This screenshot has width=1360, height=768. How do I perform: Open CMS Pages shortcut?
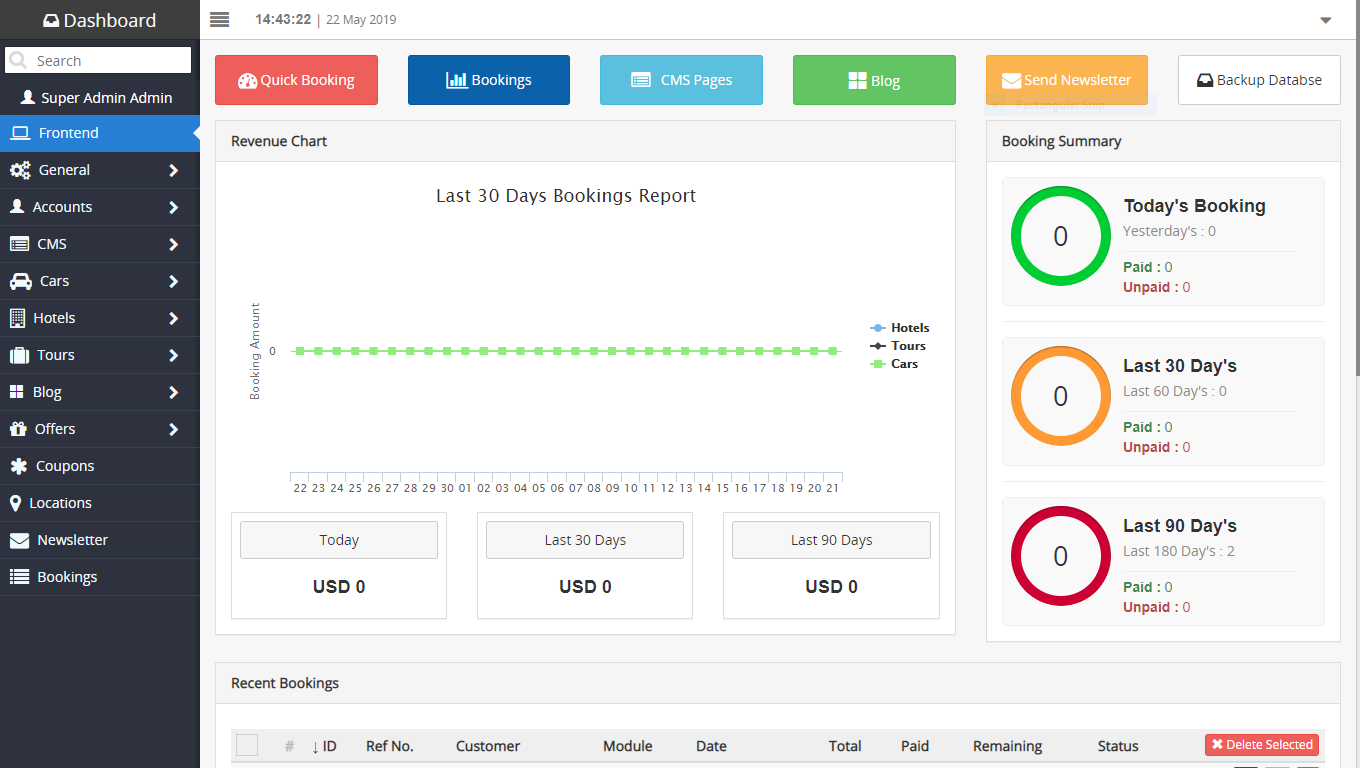pos(681,80)
